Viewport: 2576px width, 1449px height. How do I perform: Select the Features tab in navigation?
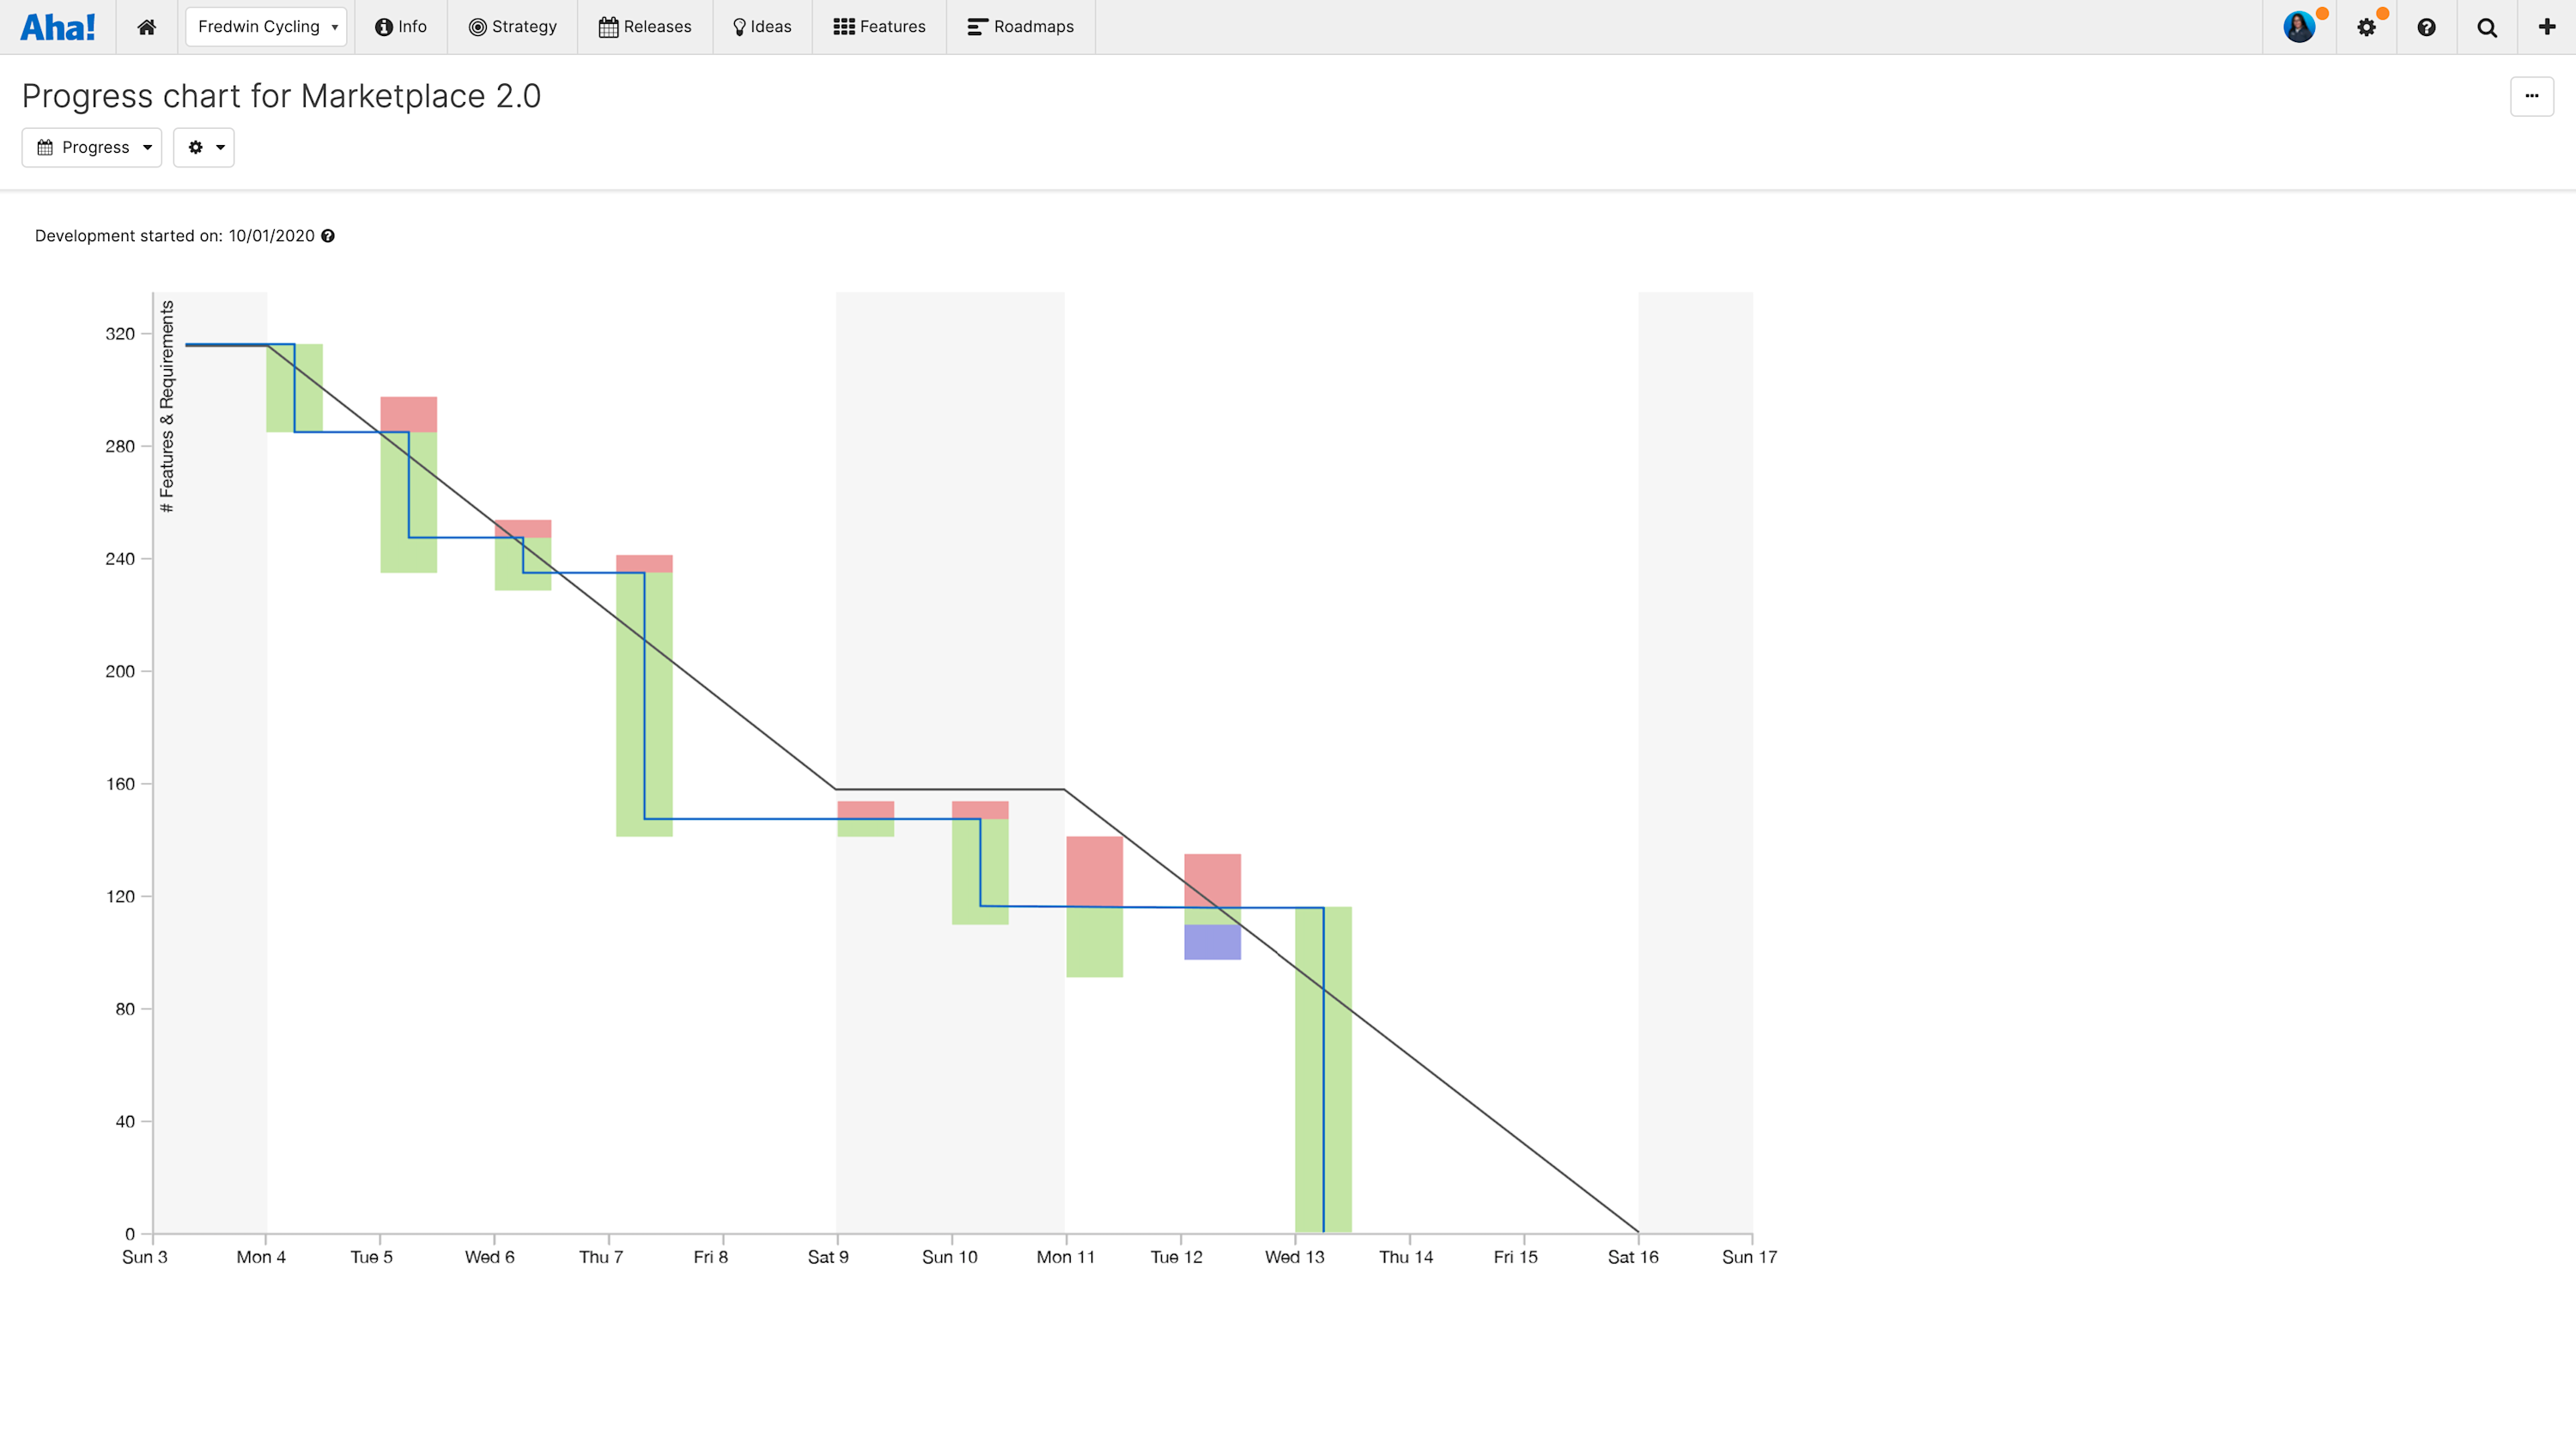point(879,27)
